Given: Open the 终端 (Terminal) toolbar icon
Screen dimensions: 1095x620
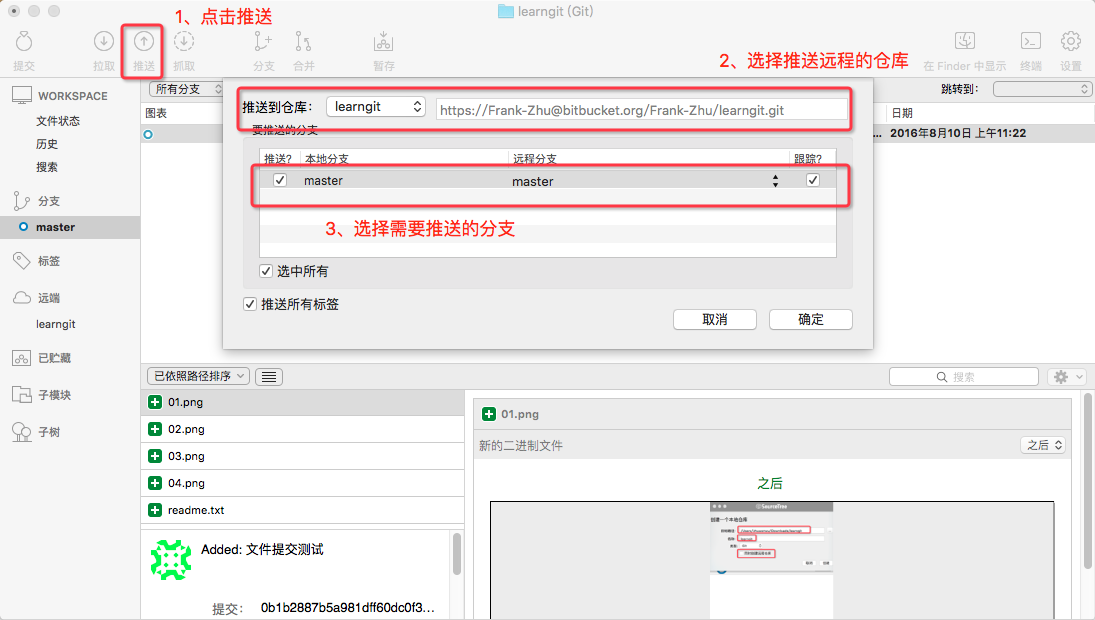Looking at the screenshot, I should [x=1031, y=41].
